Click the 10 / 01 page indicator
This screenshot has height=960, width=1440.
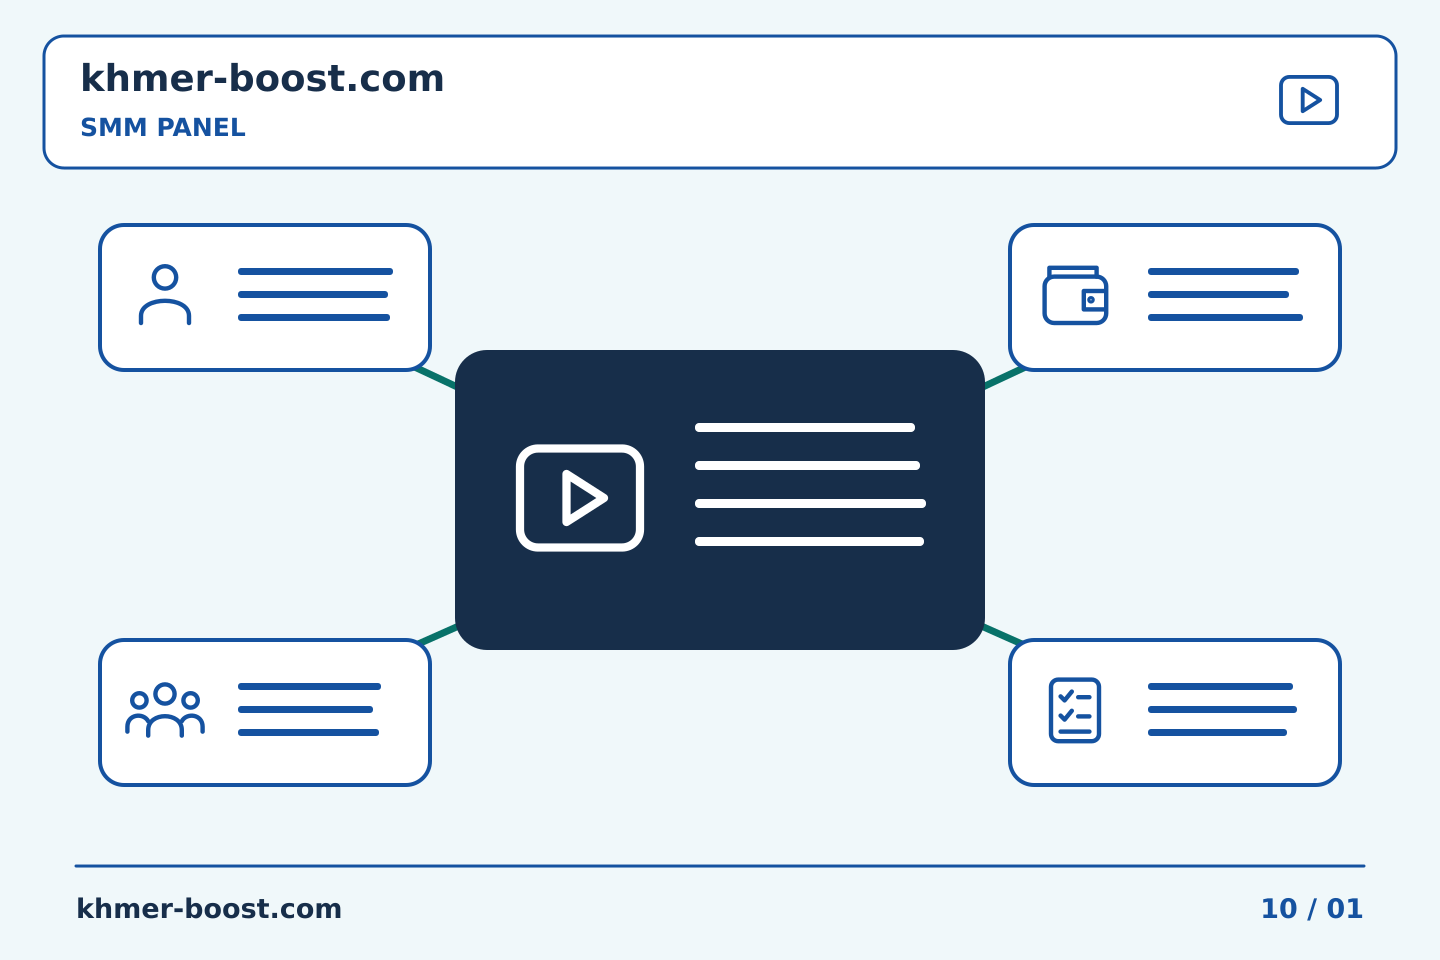(1312, 909)
